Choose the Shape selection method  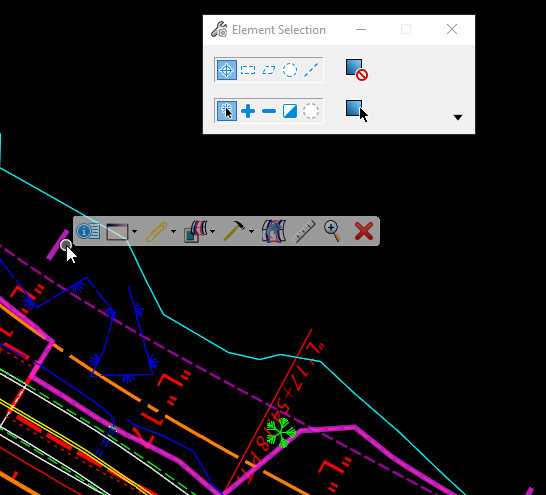point(269,70)
